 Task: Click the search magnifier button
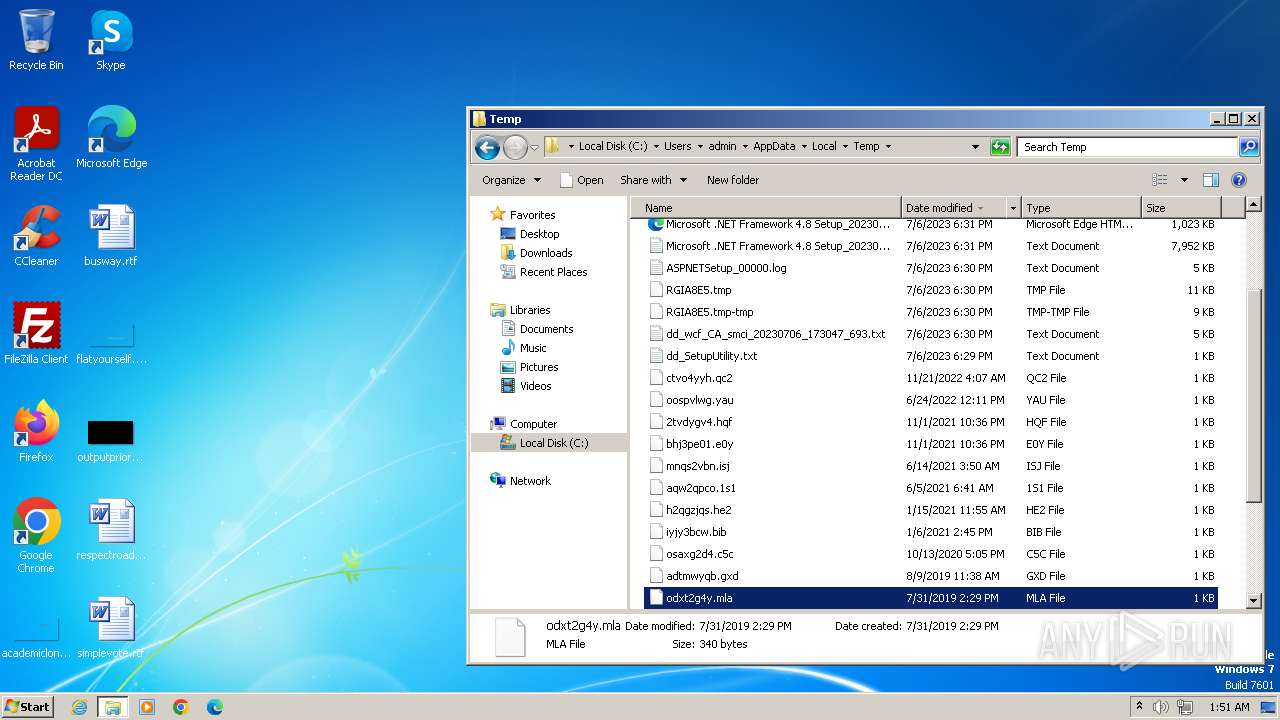click(x=1249, y=147)
